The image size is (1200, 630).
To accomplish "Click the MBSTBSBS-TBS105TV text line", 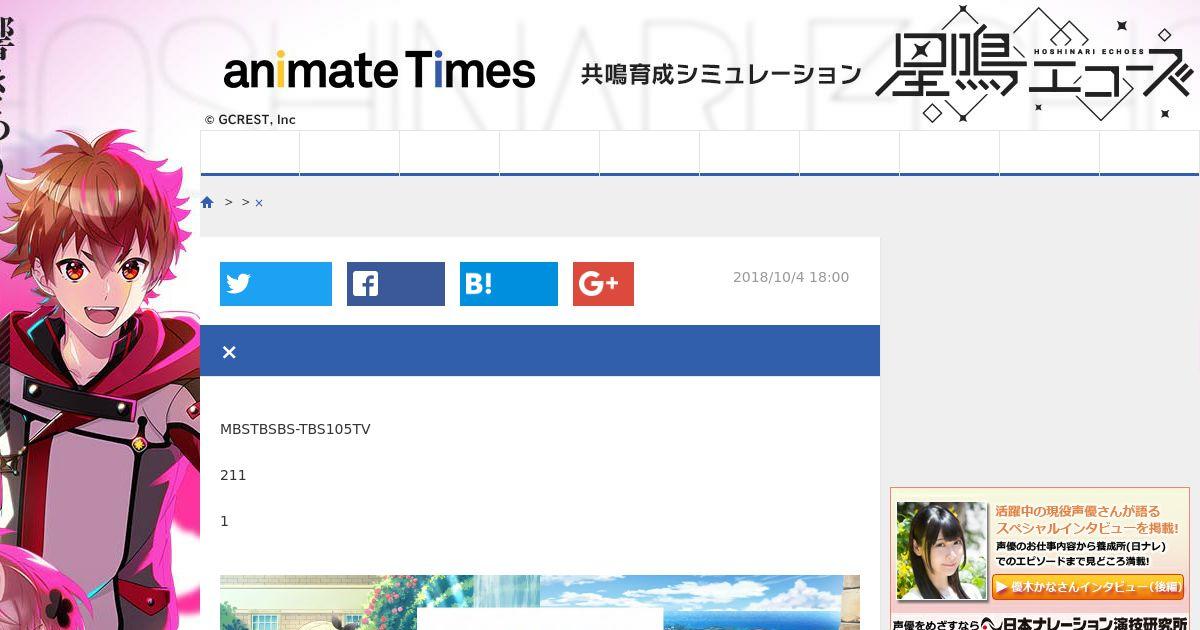I will (295, 429).
